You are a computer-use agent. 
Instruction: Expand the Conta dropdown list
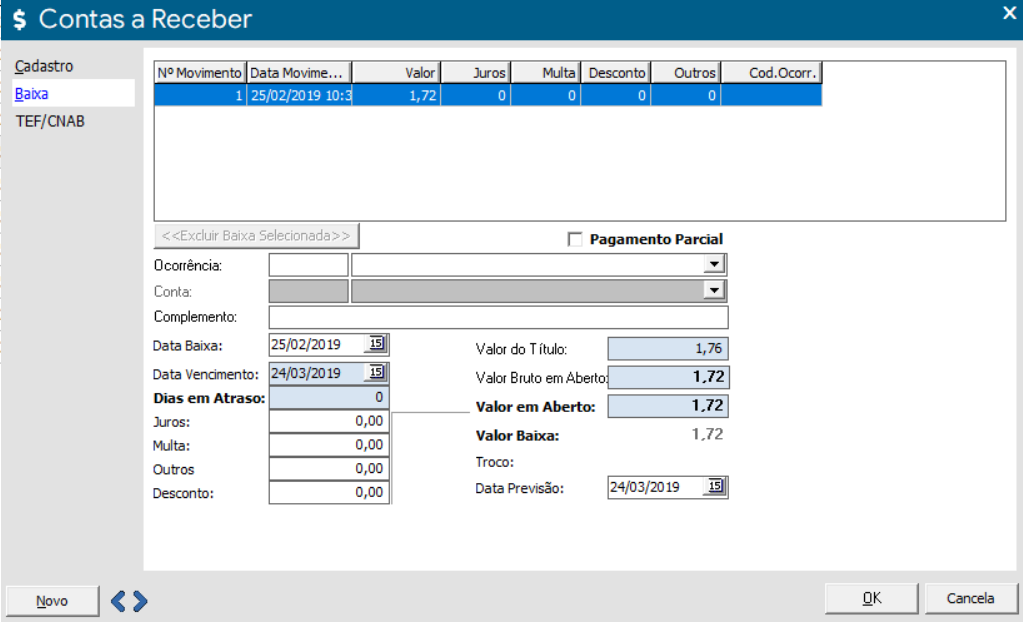[x=713, y=290]
